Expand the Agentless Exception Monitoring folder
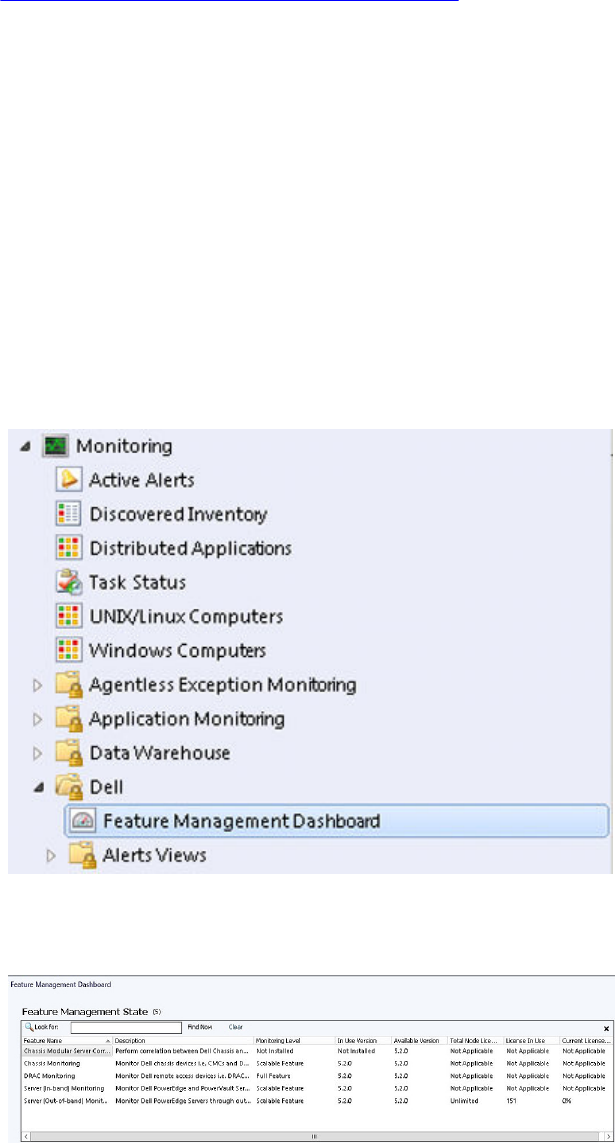Screen dimensions: 615x1143 39,685
